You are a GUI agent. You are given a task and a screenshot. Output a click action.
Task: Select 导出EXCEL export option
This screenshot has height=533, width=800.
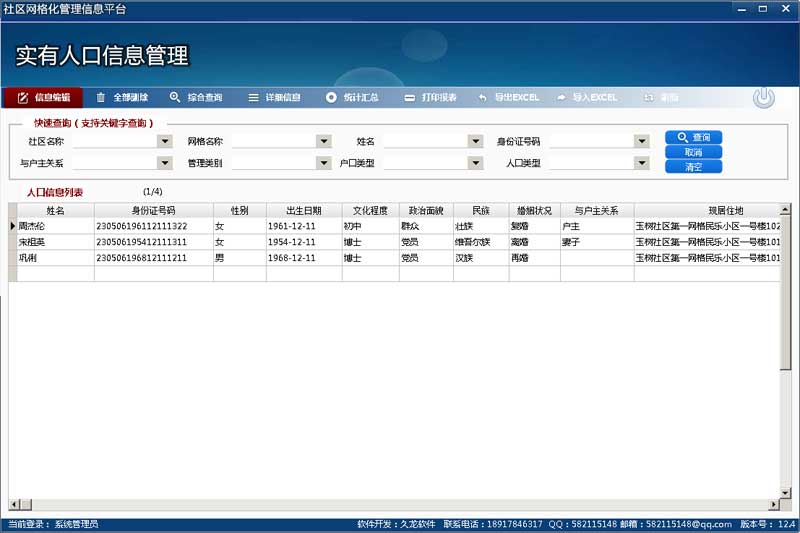click(508, 97)
